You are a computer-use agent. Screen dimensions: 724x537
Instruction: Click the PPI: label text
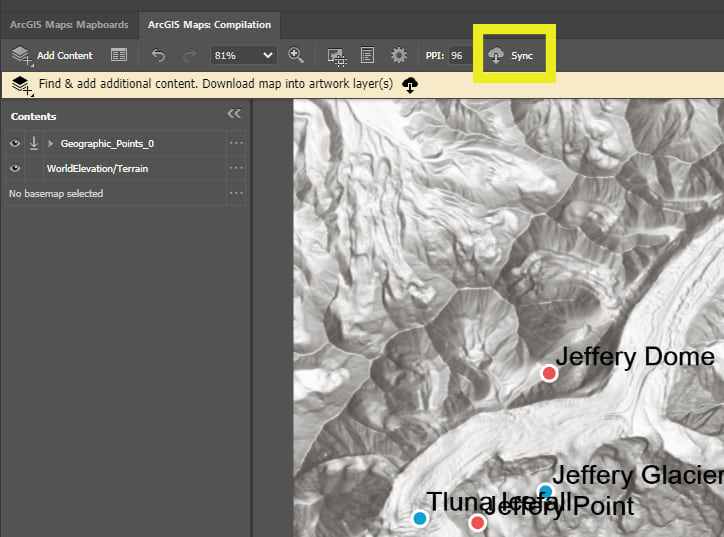click(434, 56)
